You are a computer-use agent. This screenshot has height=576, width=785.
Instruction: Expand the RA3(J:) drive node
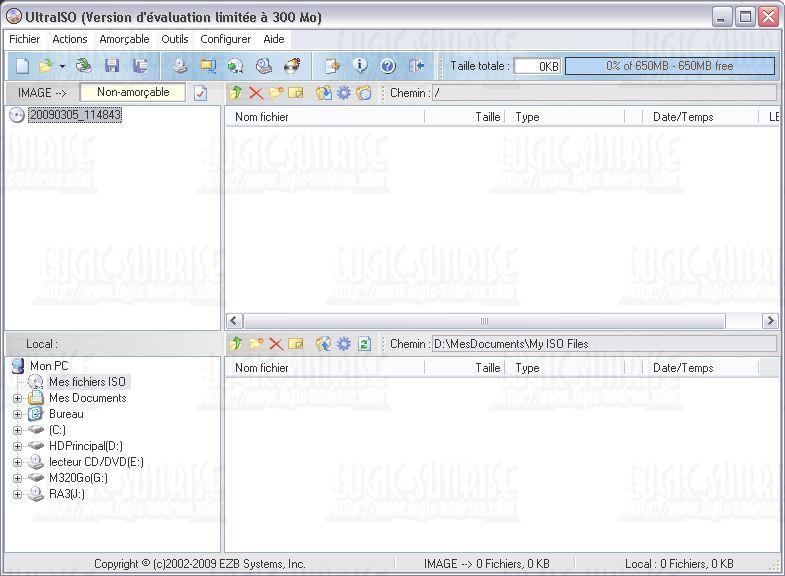pos(18,494)
